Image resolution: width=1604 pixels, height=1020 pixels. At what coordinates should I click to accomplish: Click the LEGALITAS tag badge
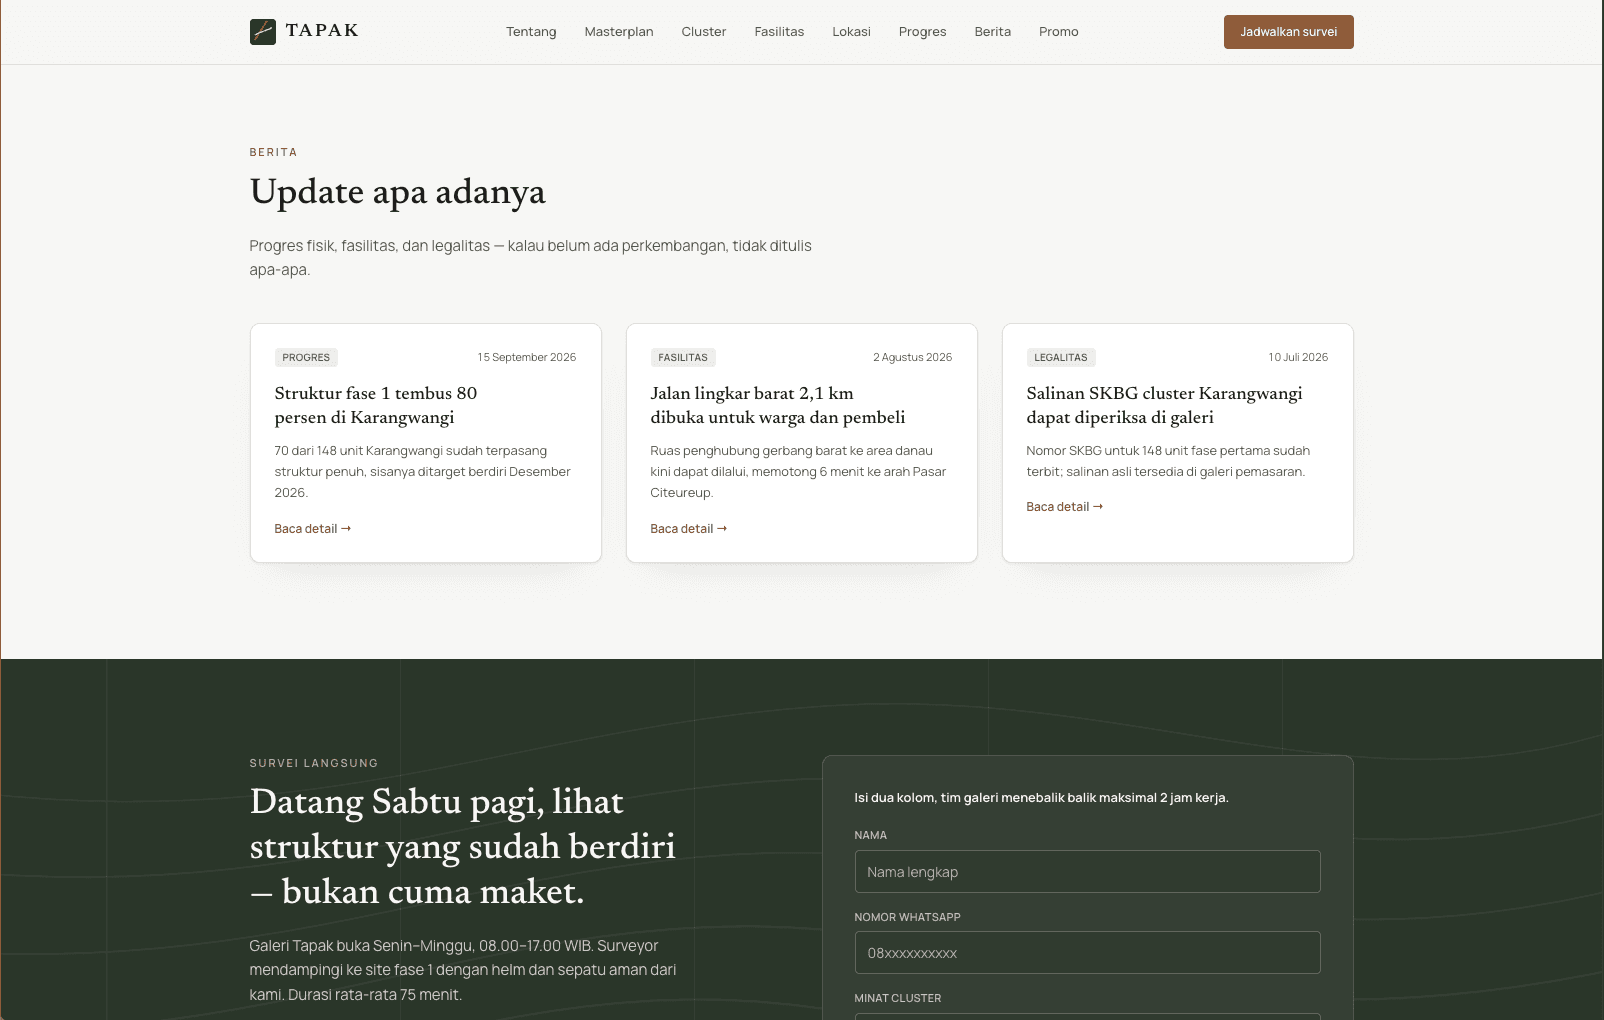pyautogui.click(x=1061, y=357)
